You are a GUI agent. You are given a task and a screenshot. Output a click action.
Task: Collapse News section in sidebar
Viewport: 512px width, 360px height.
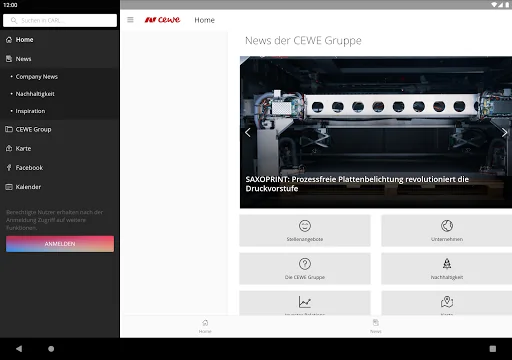tap(60, 59)
